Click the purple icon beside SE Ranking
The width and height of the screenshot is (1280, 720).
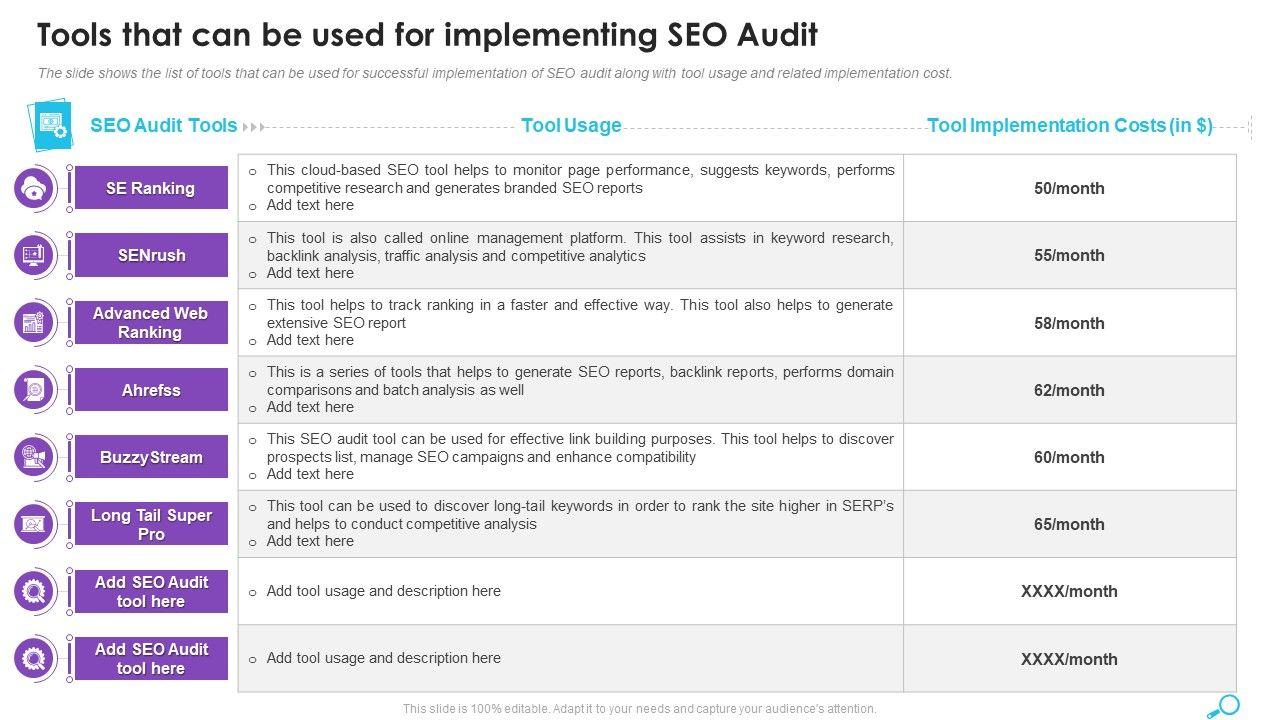[x=35, y=188]
